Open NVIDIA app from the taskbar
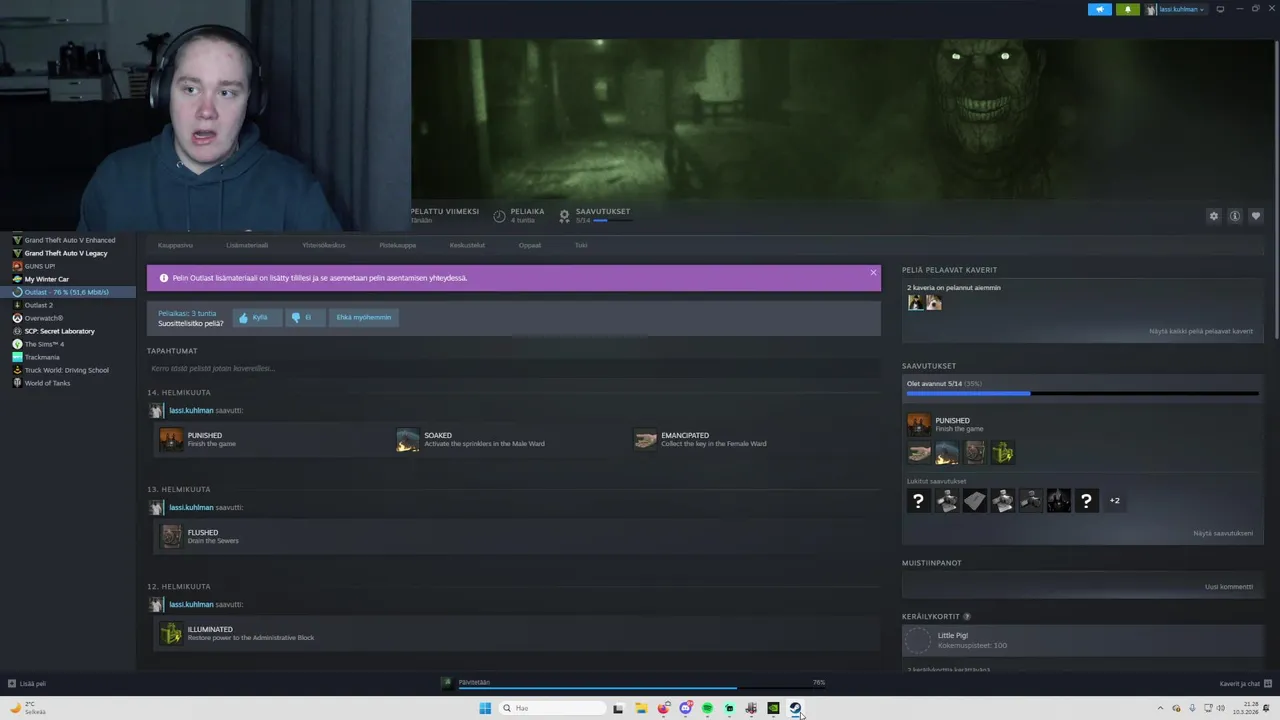 pyautogui.click(x=773, y=708)
